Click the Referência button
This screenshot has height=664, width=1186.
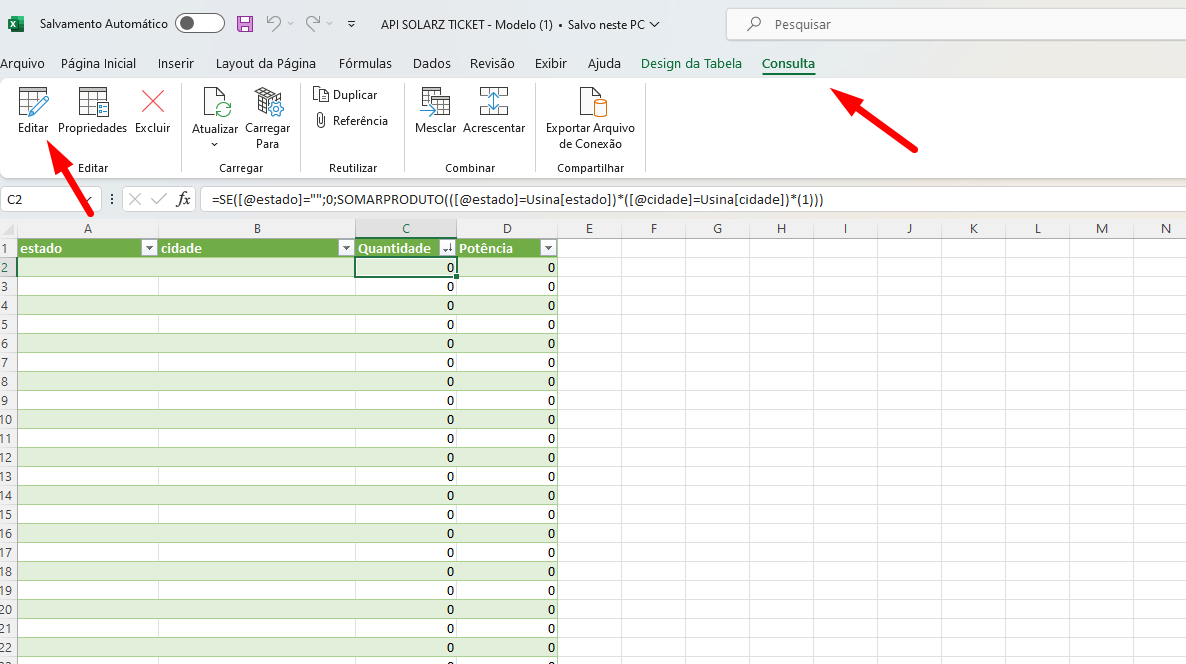[350, 121]
